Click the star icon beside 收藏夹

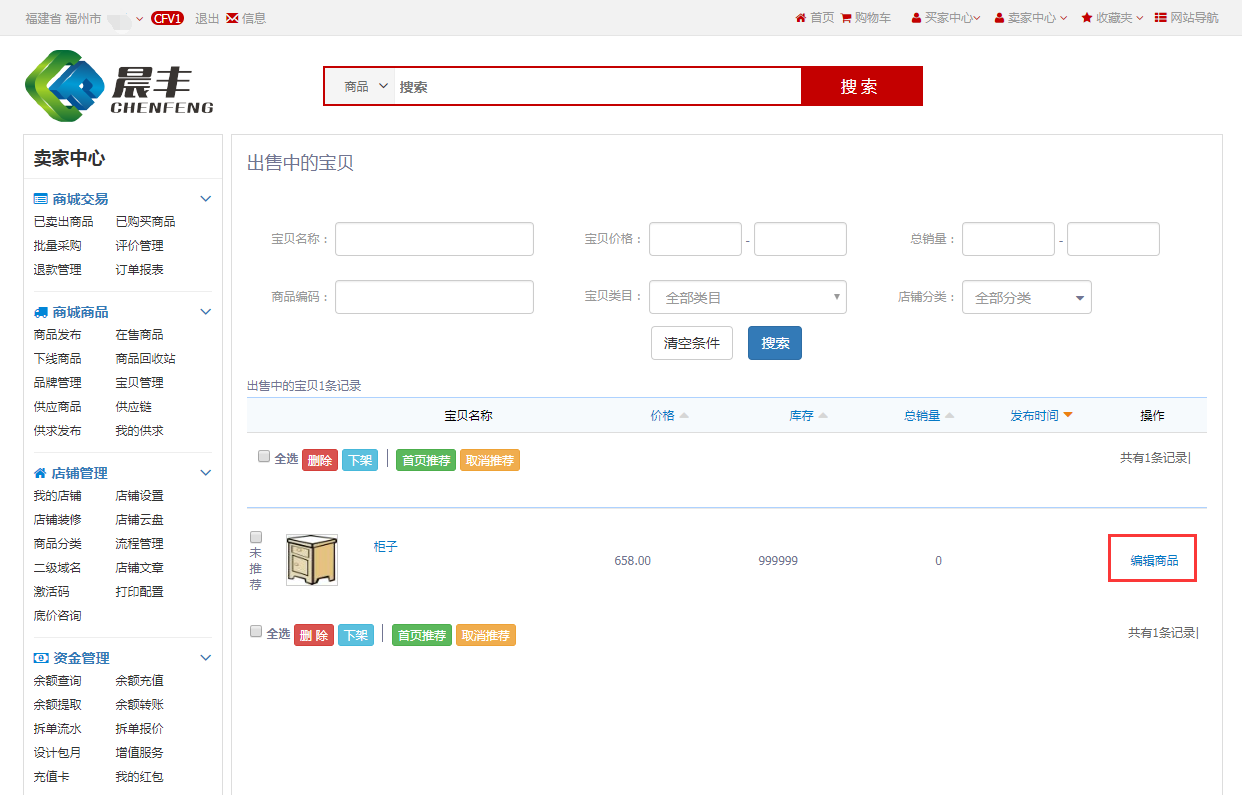click(x=1086, y=18)
